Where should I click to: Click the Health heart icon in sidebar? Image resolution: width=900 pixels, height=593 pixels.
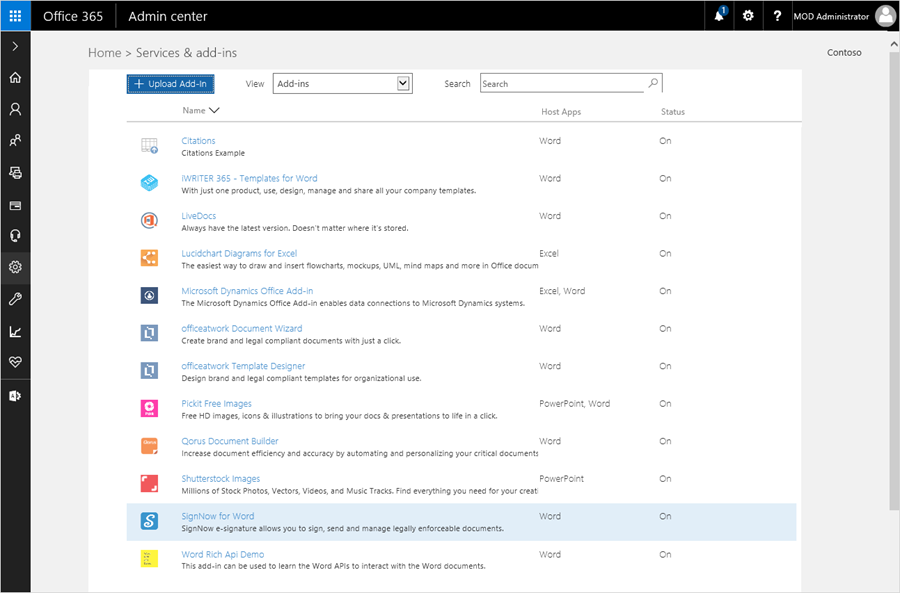coord(15,362)
